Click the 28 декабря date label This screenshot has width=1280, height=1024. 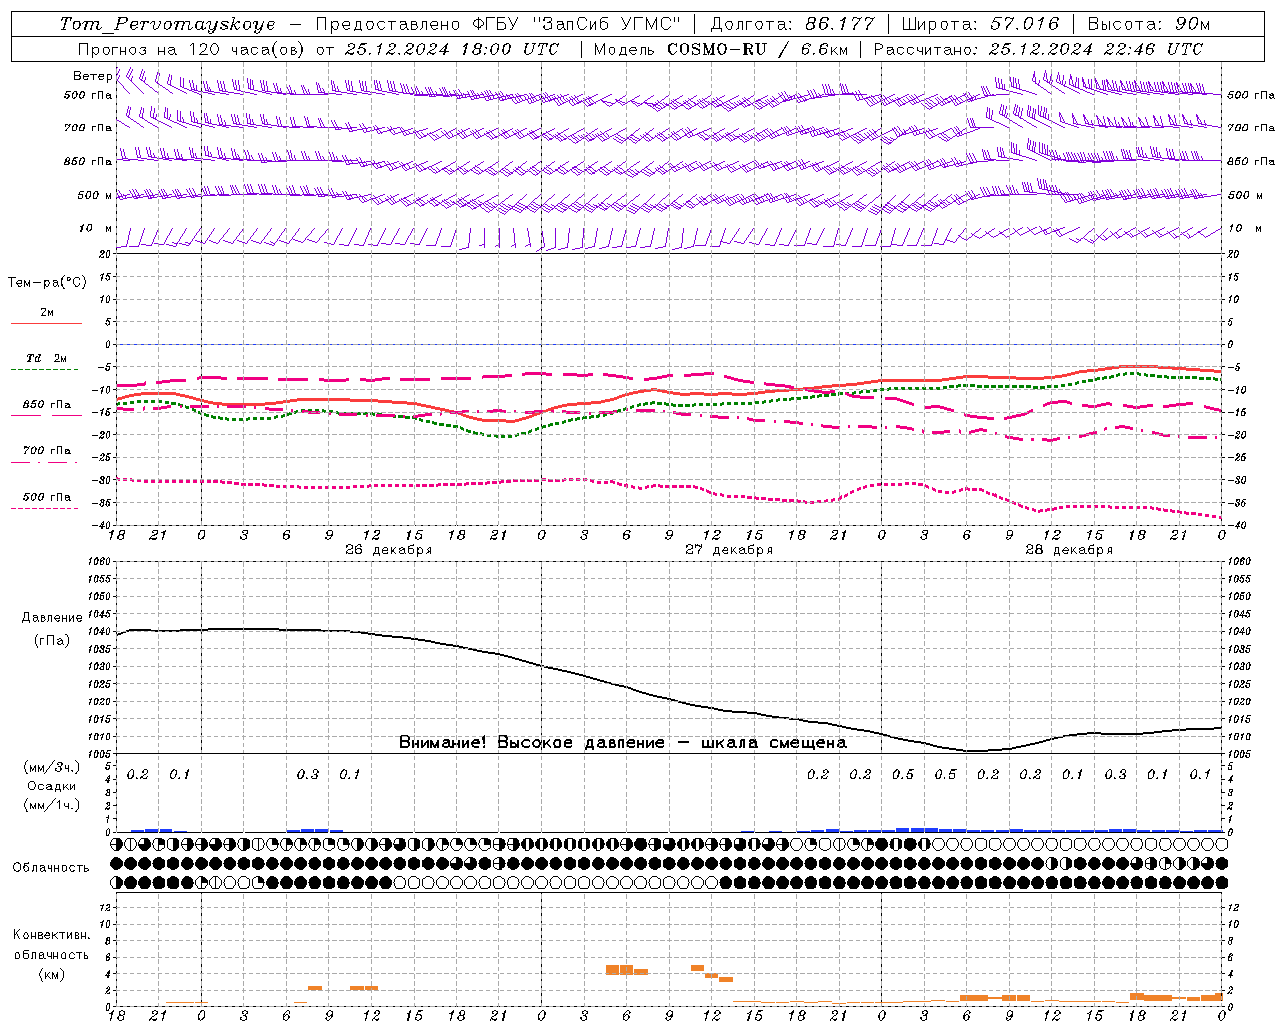tap(1068, 550)
